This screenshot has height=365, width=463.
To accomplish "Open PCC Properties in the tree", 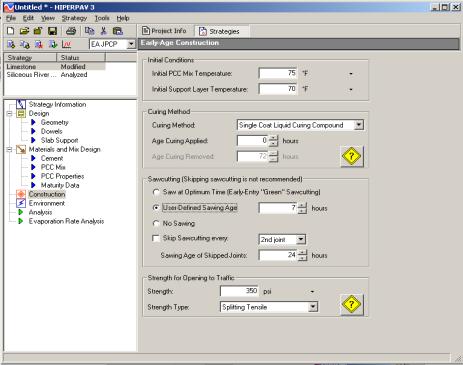I will [62, 176].
